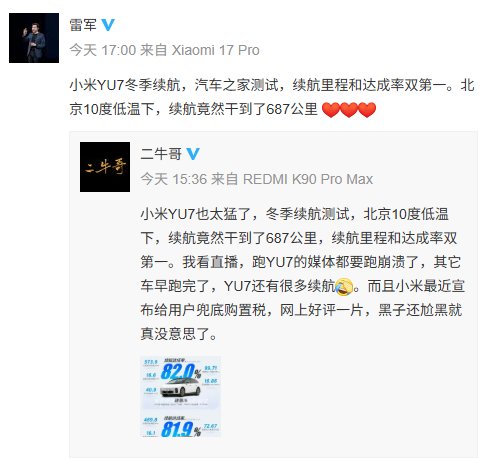Click the last red heart emoji
Image resolution: width=480 pixels, height=459 pixels.
coord(367,110)
